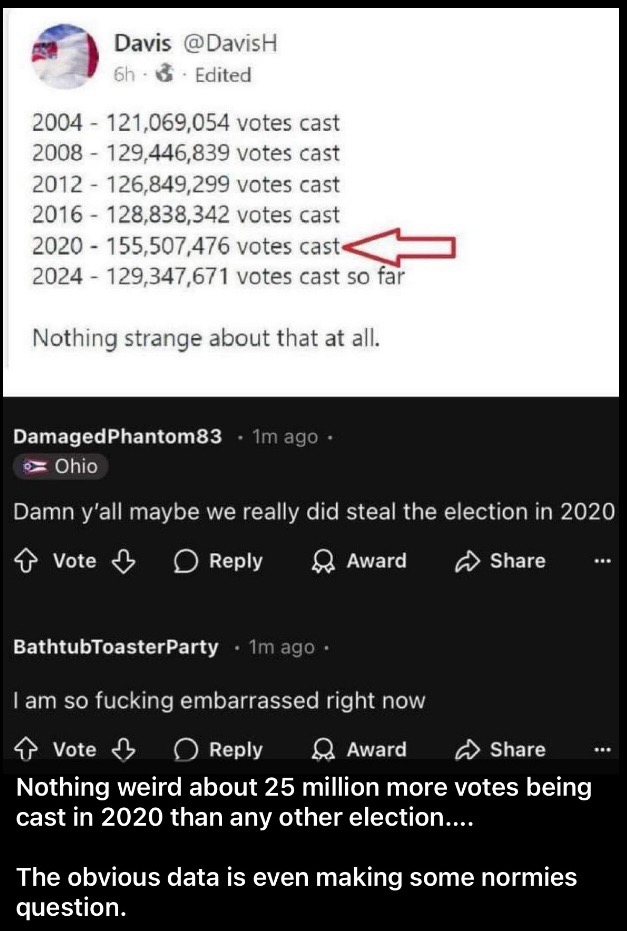
Task: Open DamagedPhantom83's user profile
Action: [x=117, y=436]
